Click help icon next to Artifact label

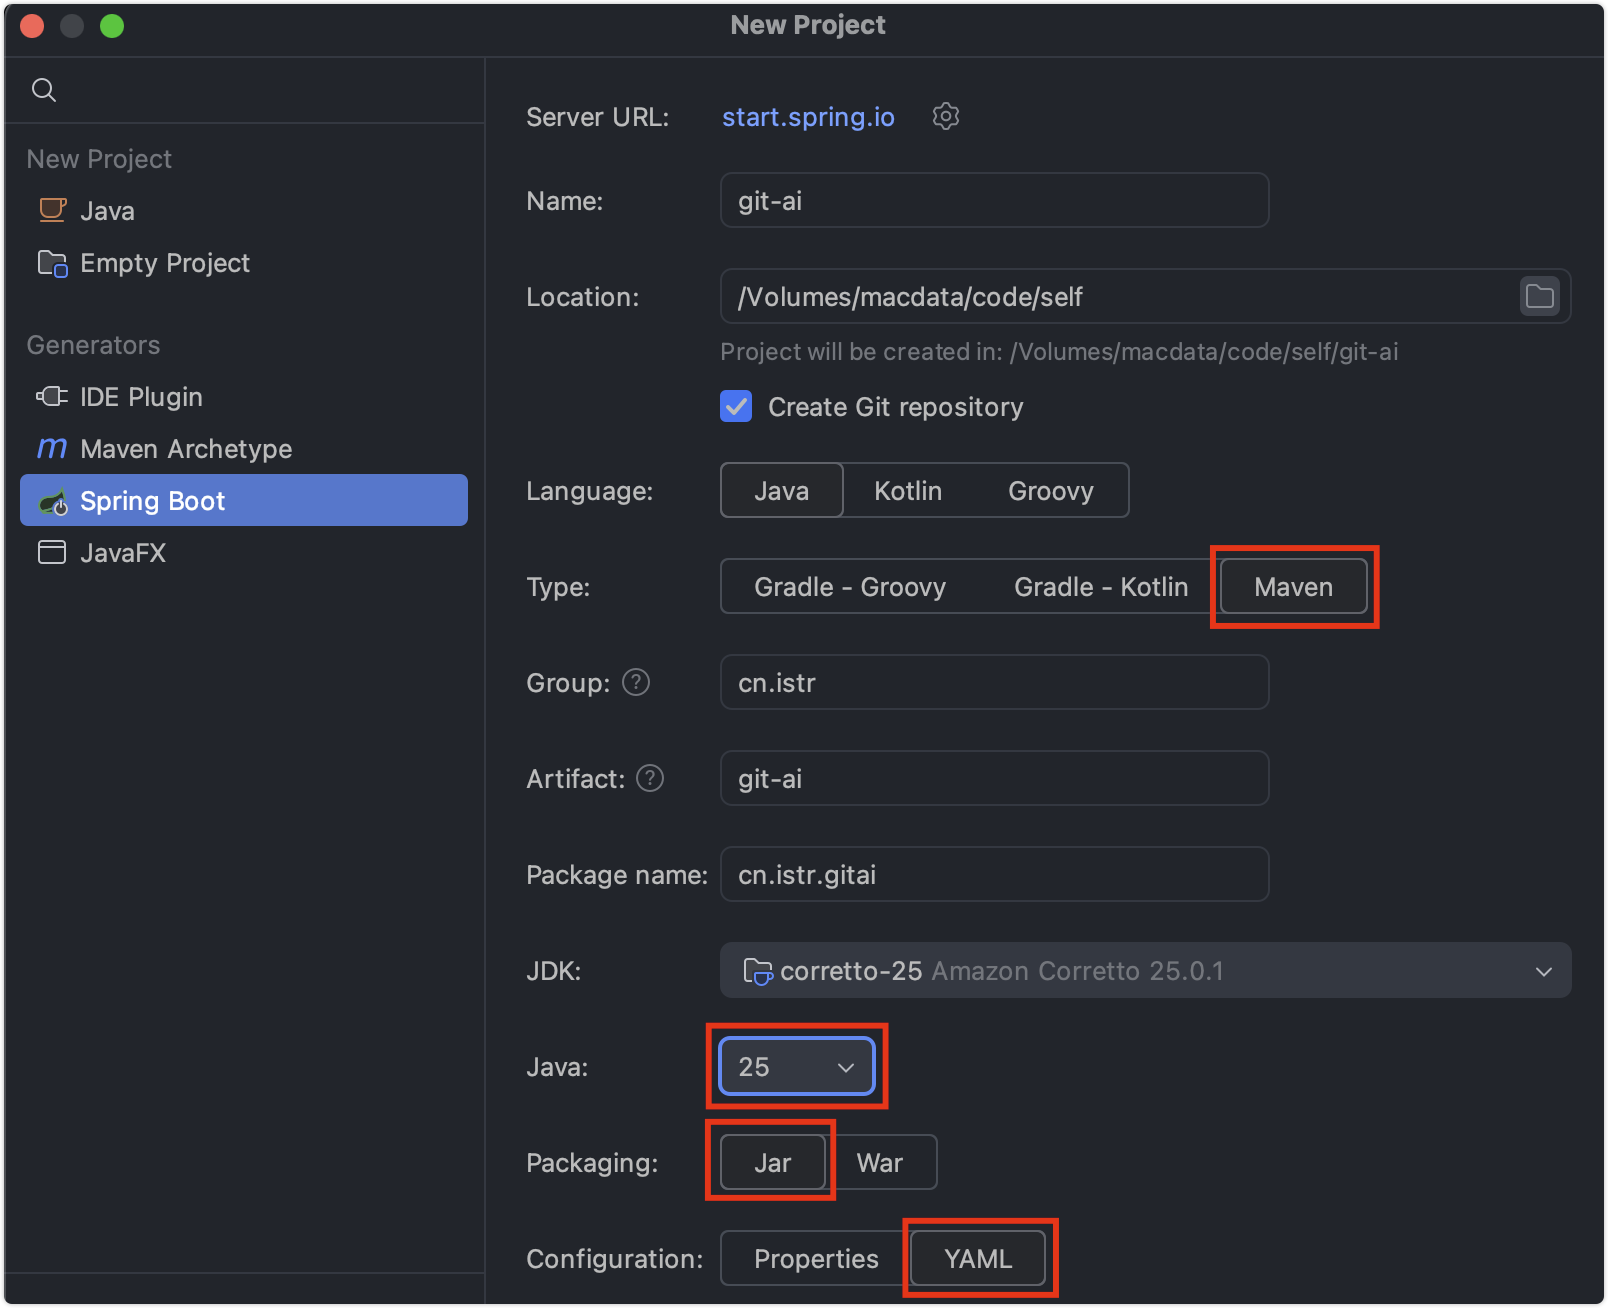point(650,778)
